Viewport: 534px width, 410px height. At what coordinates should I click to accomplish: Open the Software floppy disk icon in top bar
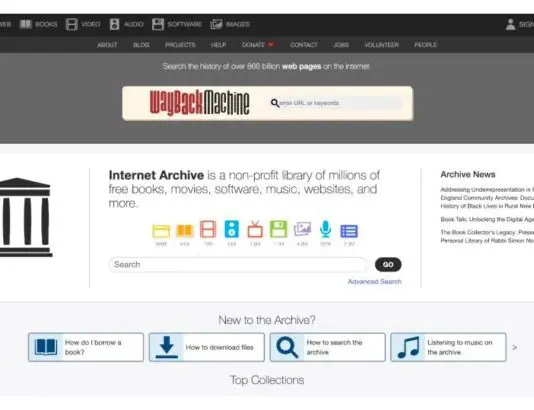click(x=158, y=24)
